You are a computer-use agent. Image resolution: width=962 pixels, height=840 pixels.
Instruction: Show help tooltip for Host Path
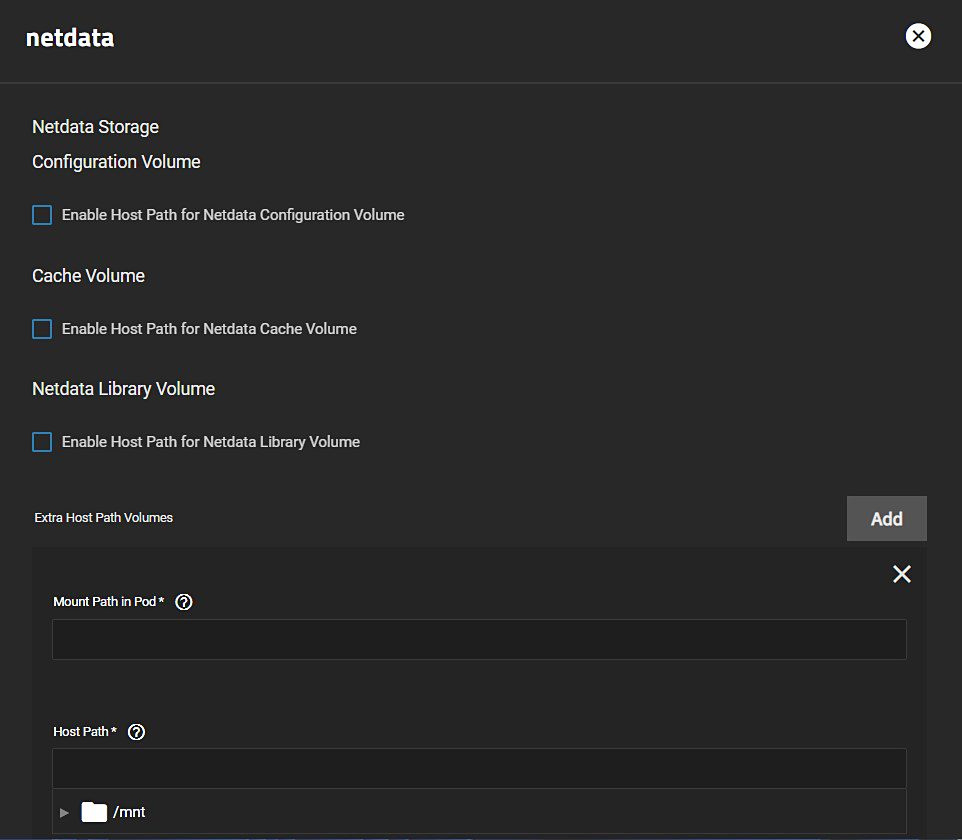click(x=137, y=732)
